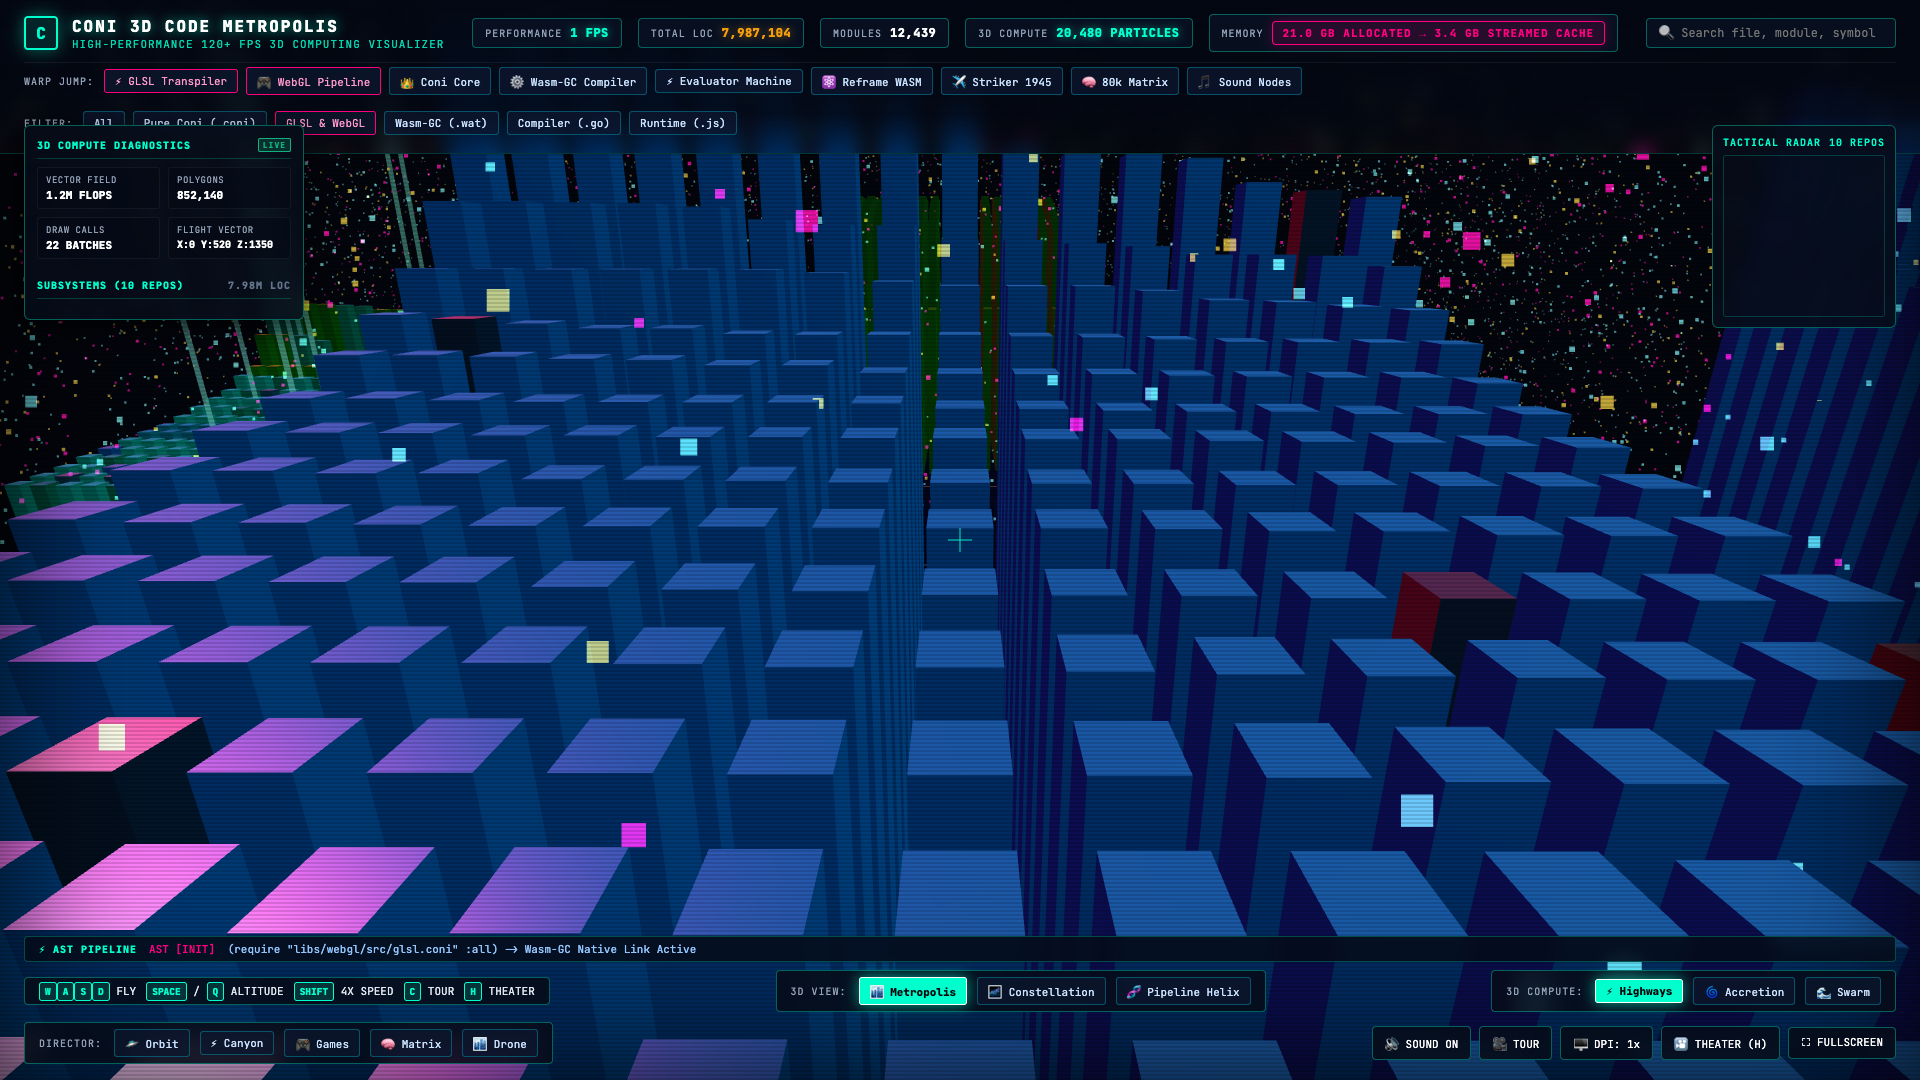The width and height of the screenshot is (1920, 1080).
Task: Click the Coni logo icon in header
Action: [41, 33]
